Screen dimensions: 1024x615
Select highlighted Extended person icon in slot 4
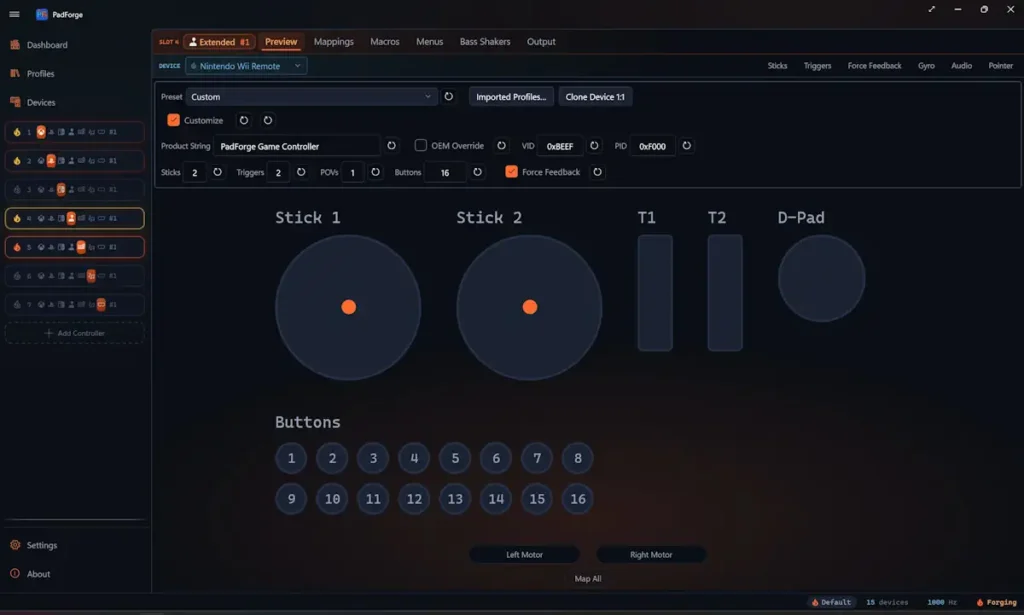point(71,218)
